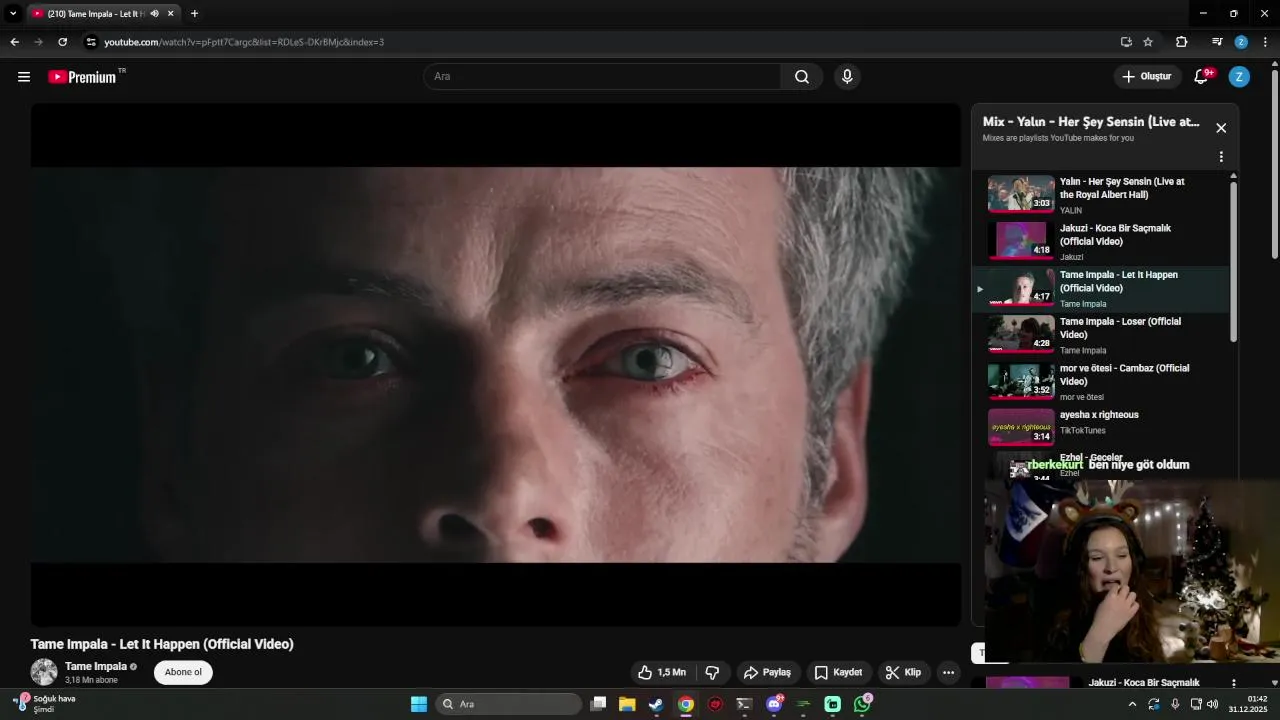Image resolution: width=1280 pixels, height=720 pixels.
Task: Open YouTube notifications bell
Action: tap(1202, 77)
